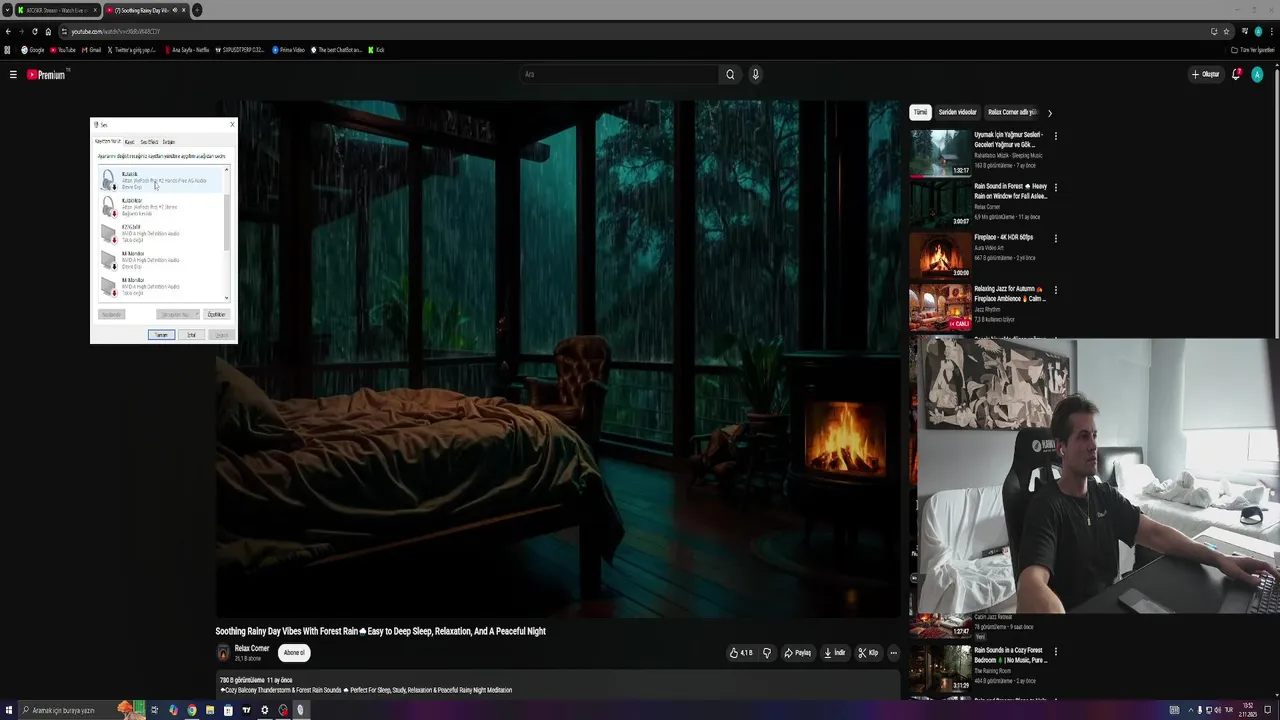
Task: Subscribe using the Abone ol button
Action: coord(294,653)
